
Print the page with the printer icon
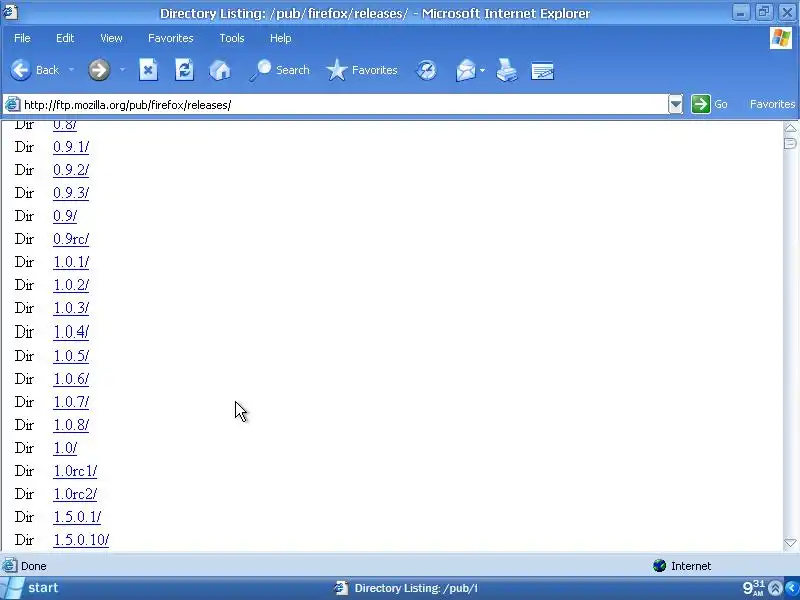click(507, 70)
